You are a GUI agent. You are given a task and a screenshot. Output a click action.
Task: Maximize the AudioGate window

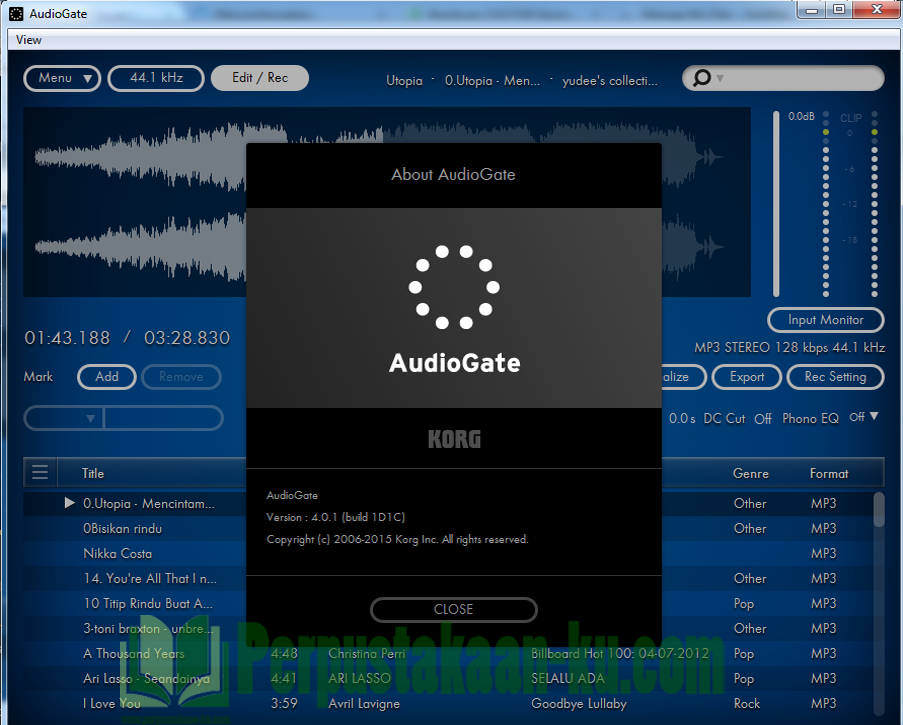tap(839, 9)
